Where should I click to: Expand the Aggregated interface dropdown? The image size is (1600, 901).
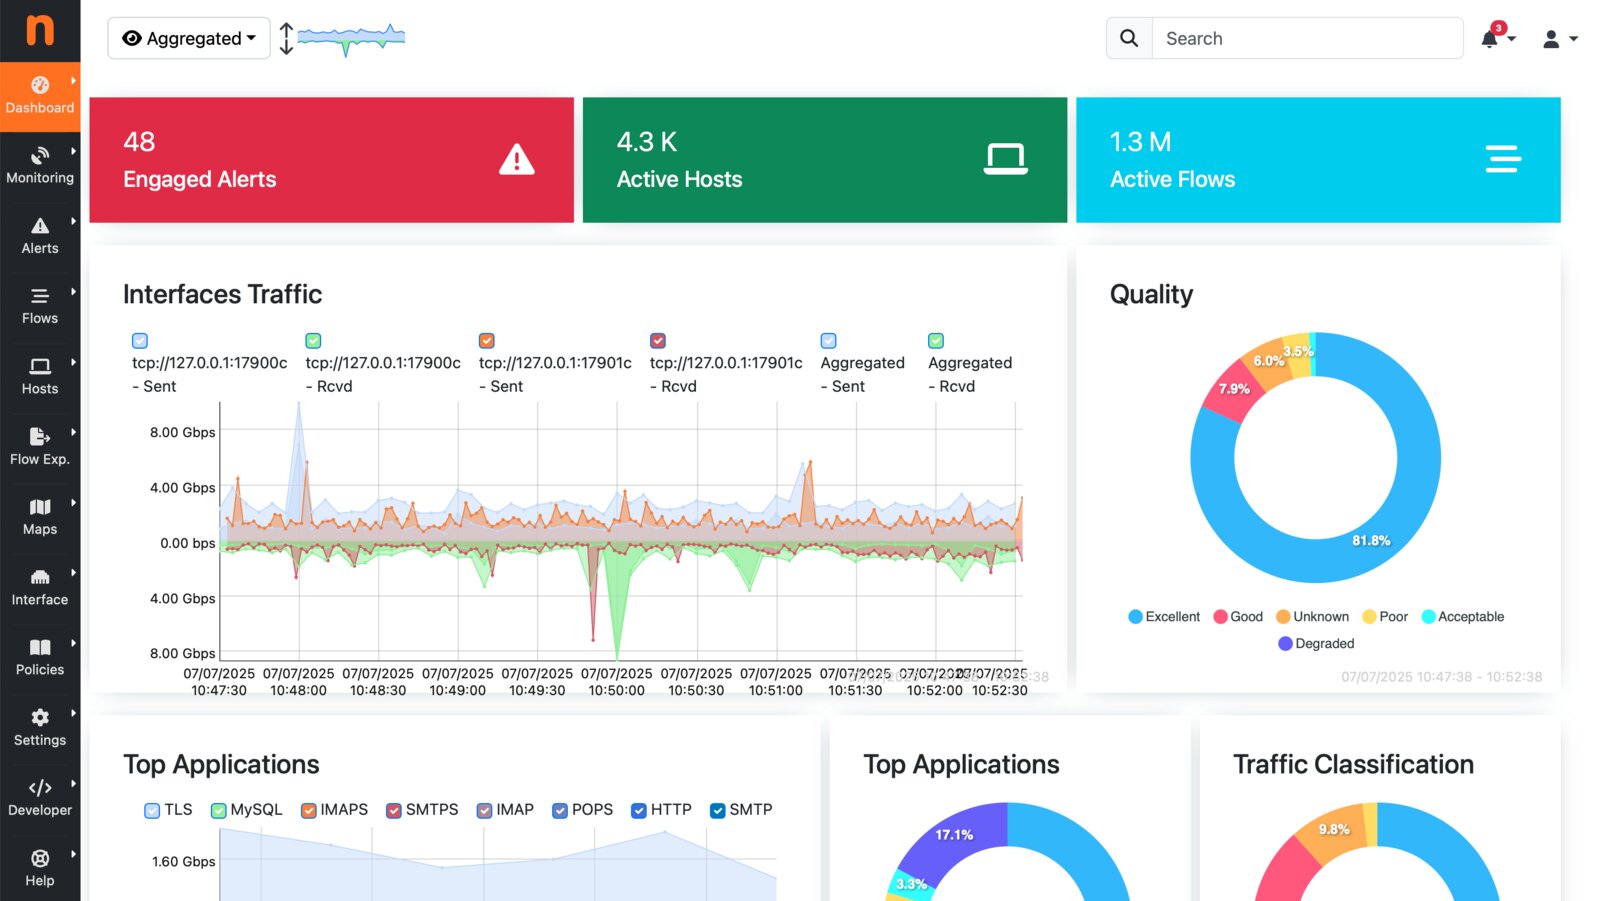(x=189, y=38)
